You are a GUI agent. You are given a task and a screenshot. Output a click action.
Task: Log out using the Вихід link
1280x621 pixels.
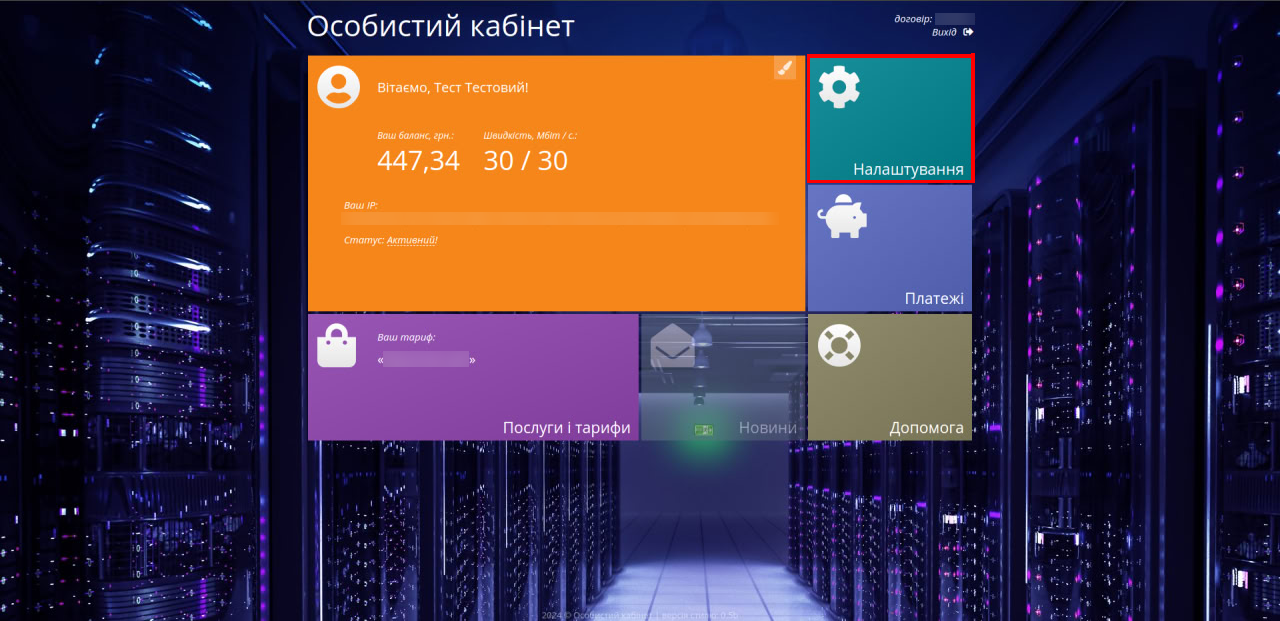944,32
